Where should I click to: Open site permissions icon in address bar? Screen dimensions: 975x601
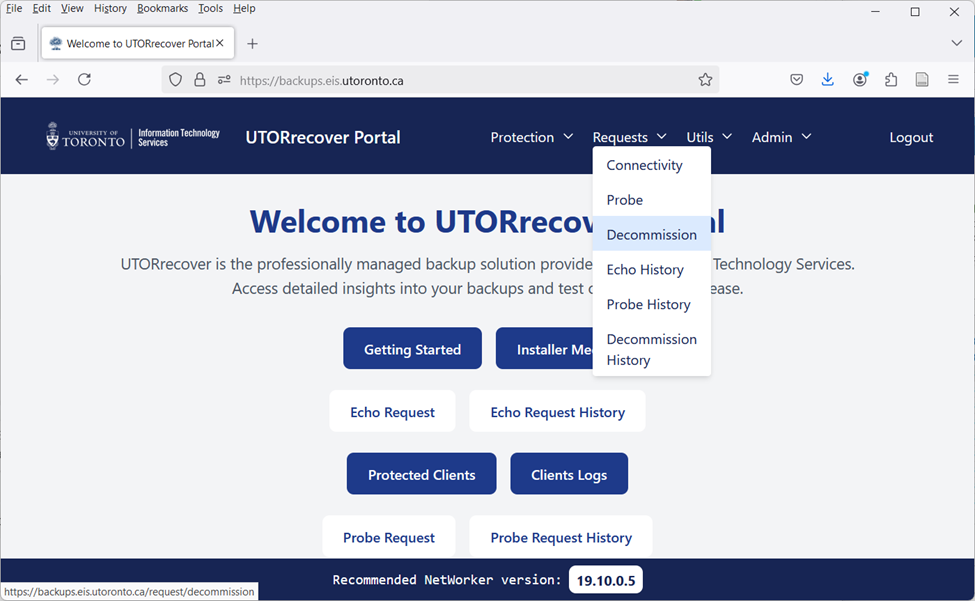click(x=224, y=80)
